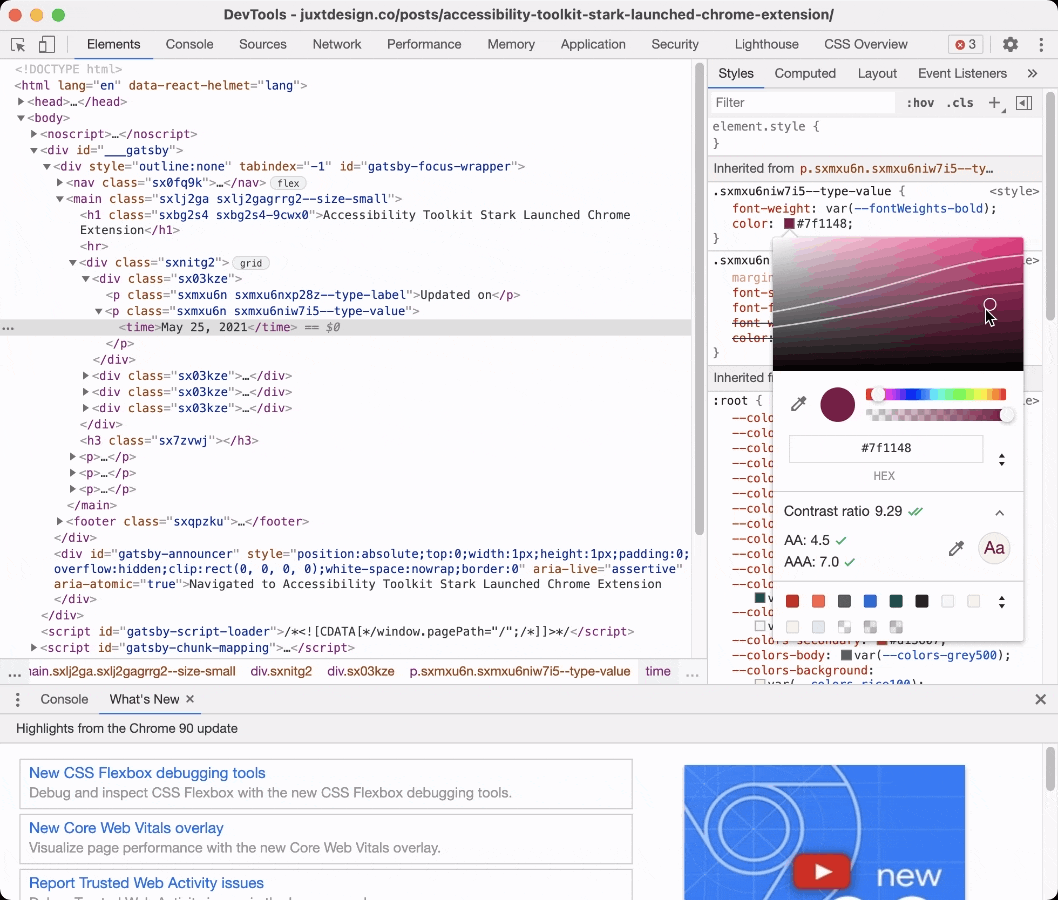Toggle the :hov element state panel
The width and height of the screenshot is (1058, 900).
(920, 103)
